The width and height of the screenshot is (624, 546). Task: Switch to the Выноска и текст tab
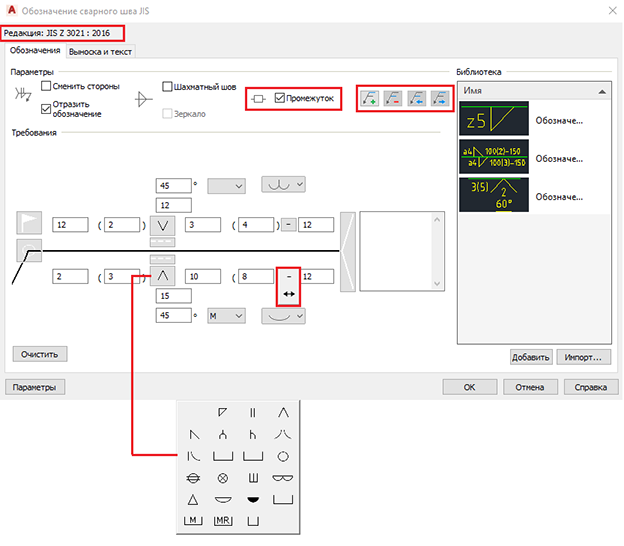(100, 52)
